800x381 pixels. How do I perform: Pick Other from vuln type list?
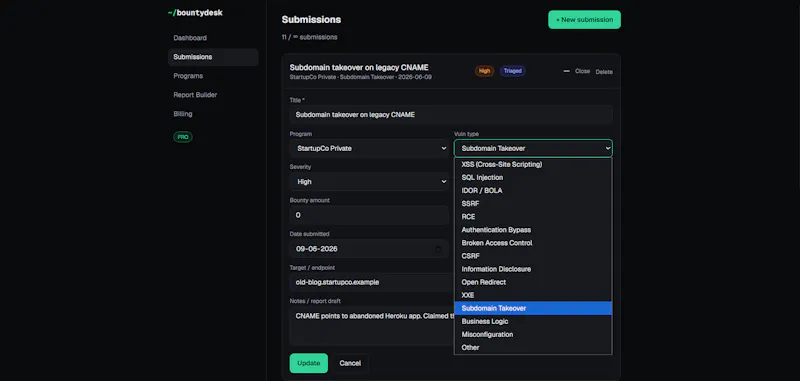(533, 347)
